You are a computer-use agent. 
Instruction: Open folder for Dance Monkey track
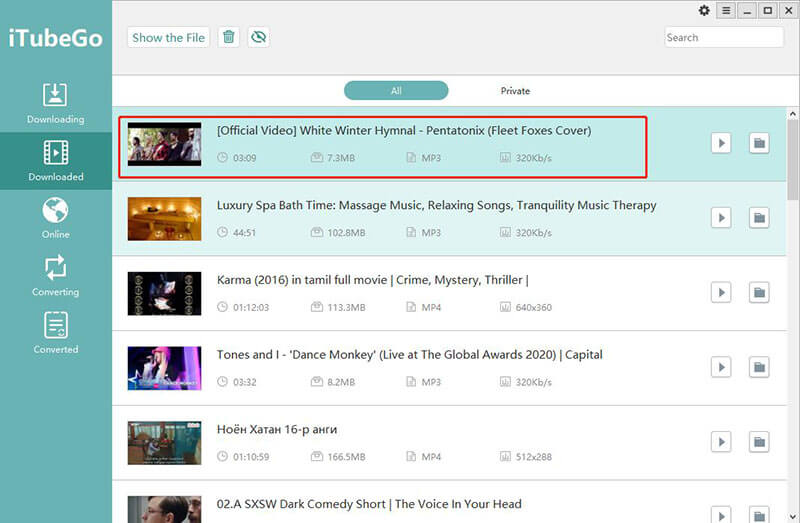[x=759, y=367]
